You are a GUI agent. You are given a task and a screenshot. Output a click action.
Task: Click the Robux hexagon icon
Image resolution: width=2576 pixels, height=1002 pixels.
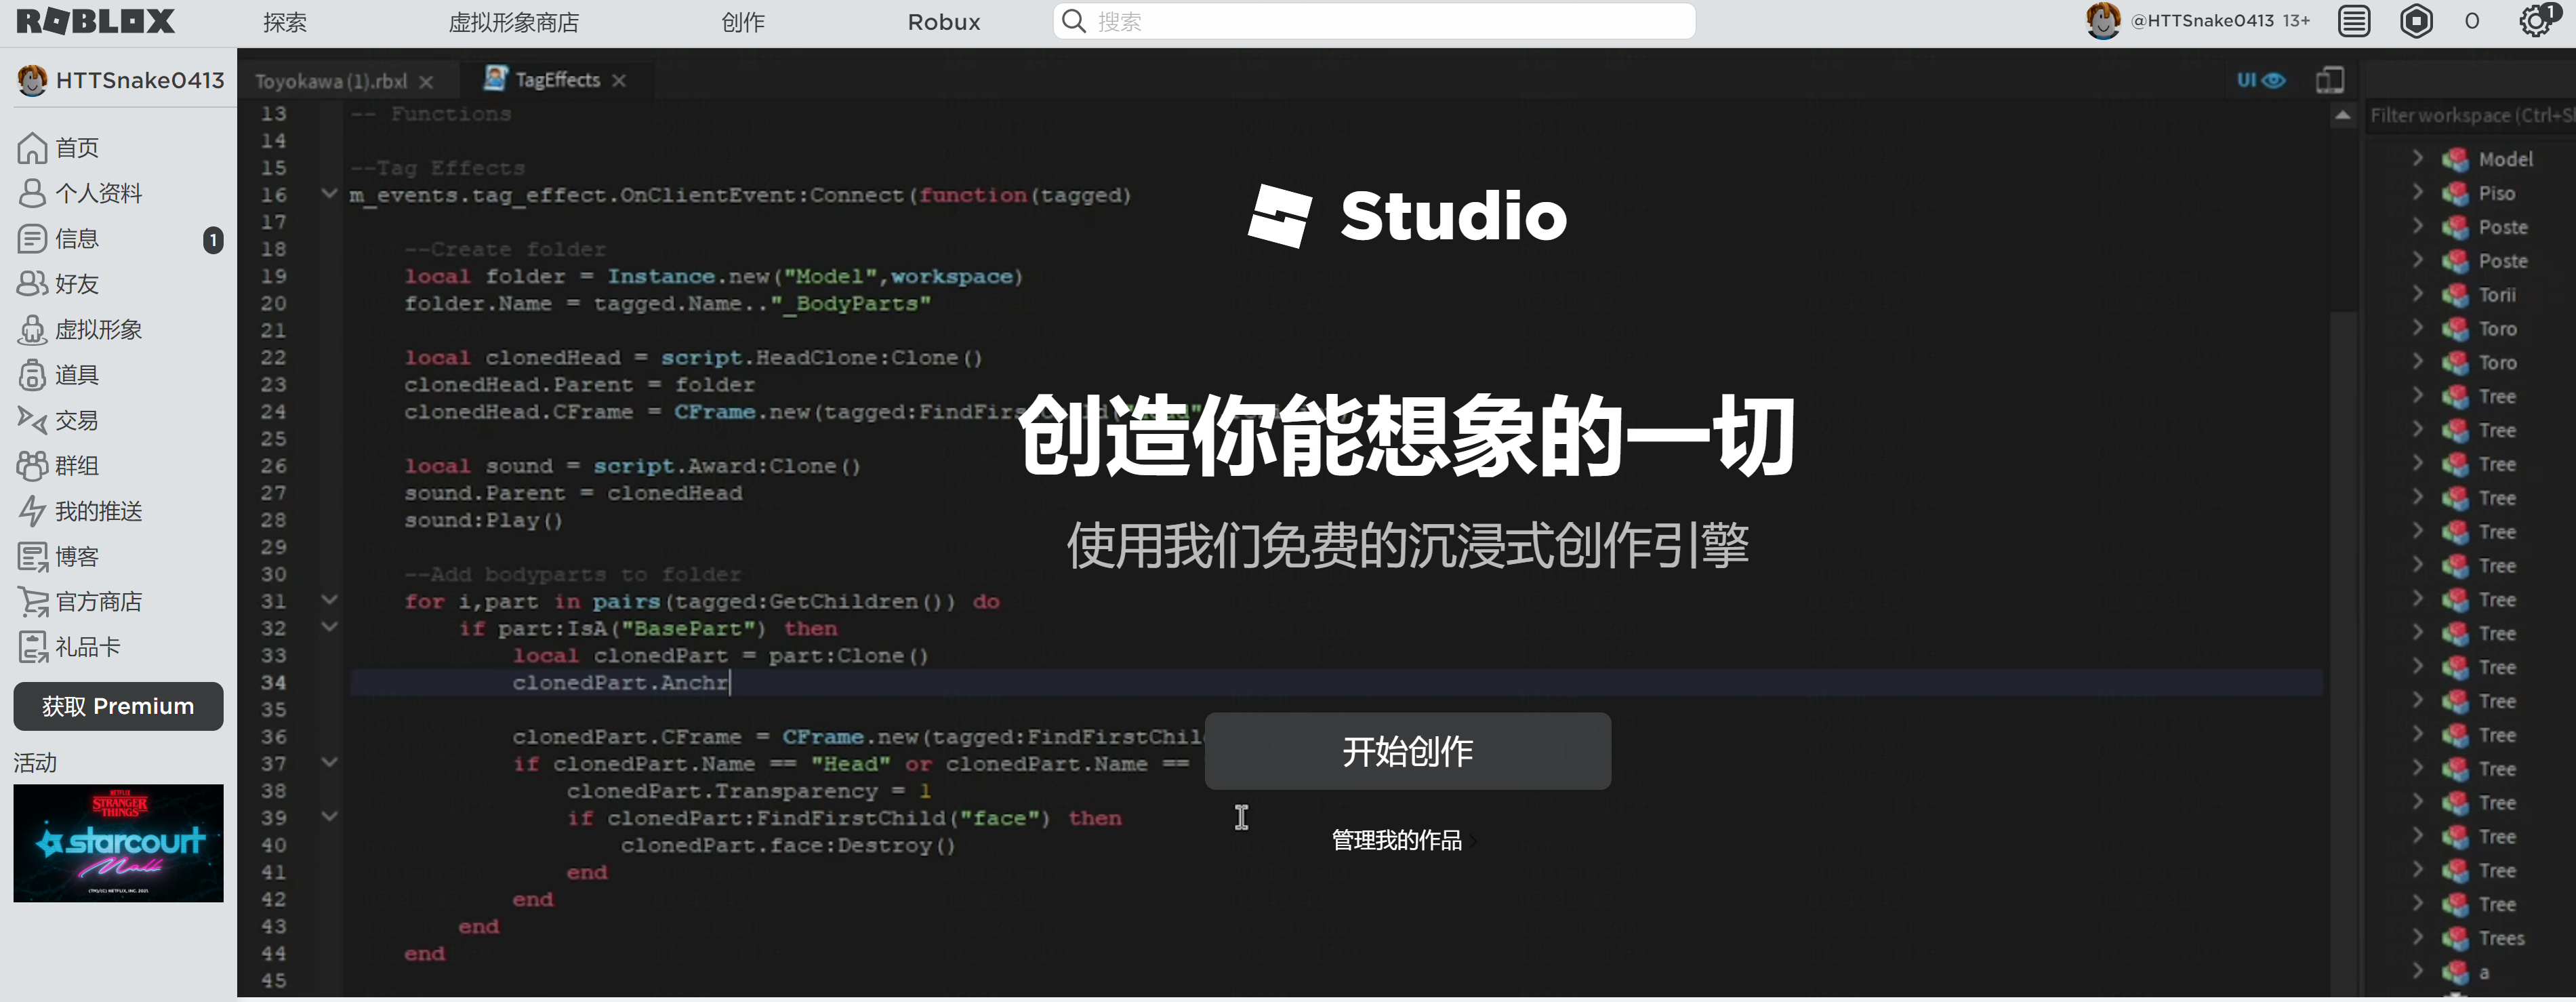click(x=2417, y=21)
